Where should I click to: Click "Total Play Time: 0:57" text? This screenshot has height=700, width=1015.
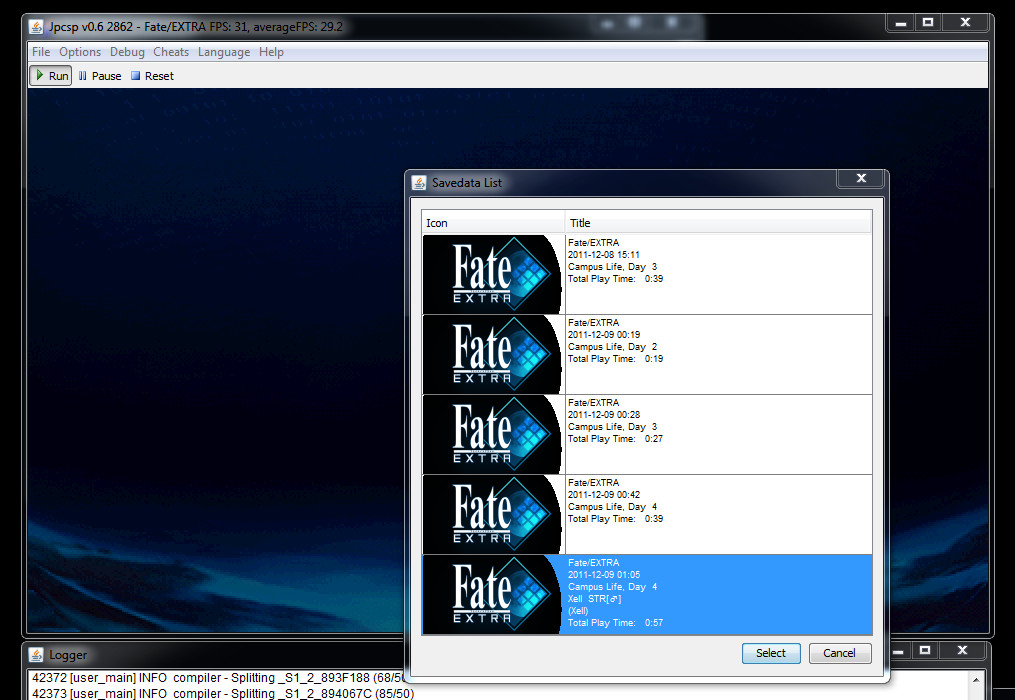point(616,623)
